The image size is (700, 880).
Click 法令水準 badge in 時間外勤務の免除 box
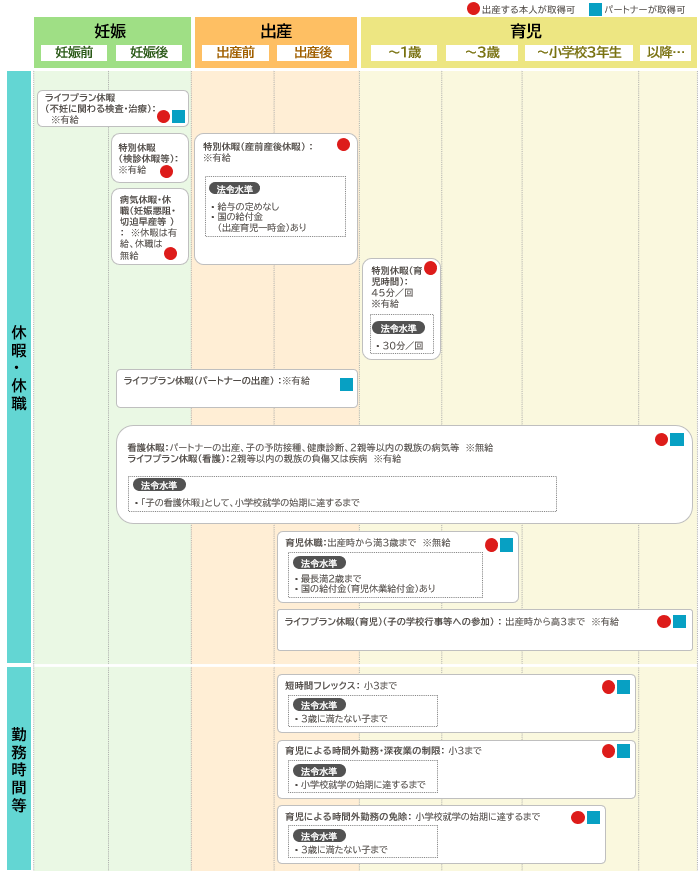(x=319, y=836)
